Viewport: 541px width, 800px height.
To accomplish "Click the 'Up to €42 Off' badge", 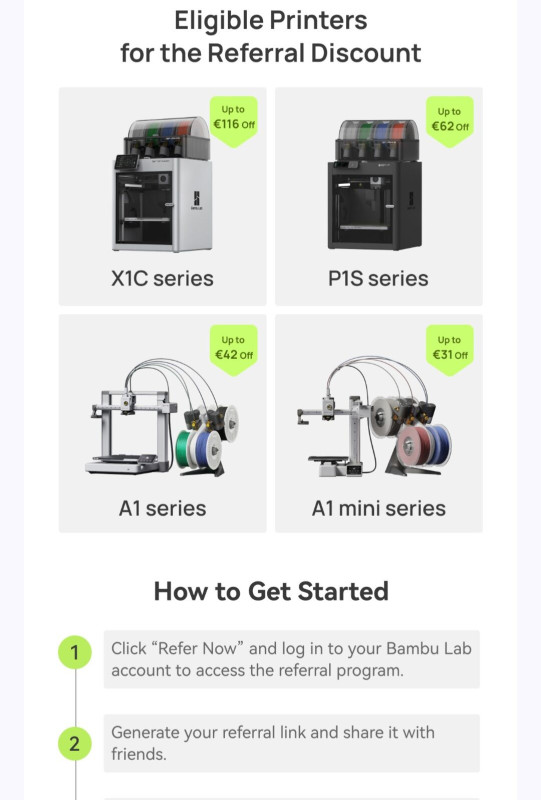I will click(x=234, y=350).
